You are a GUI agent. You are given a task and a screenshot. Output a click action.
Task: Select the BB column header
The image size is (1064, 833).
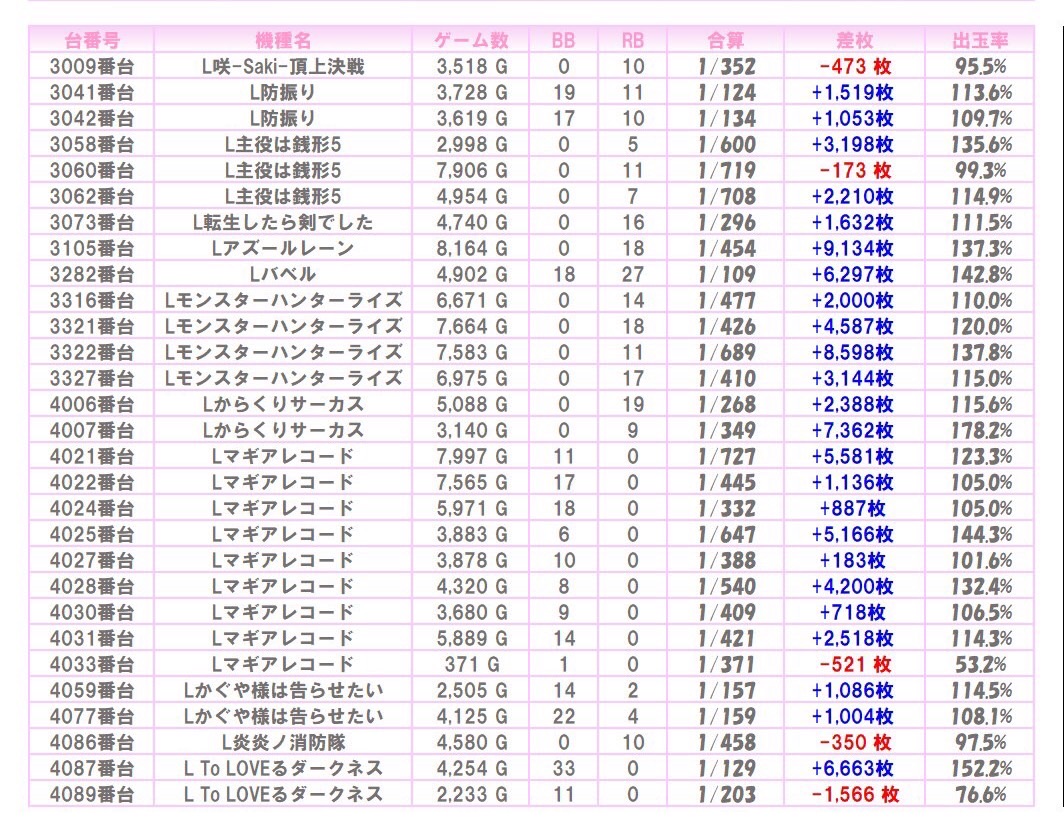[x=564, y=41]
